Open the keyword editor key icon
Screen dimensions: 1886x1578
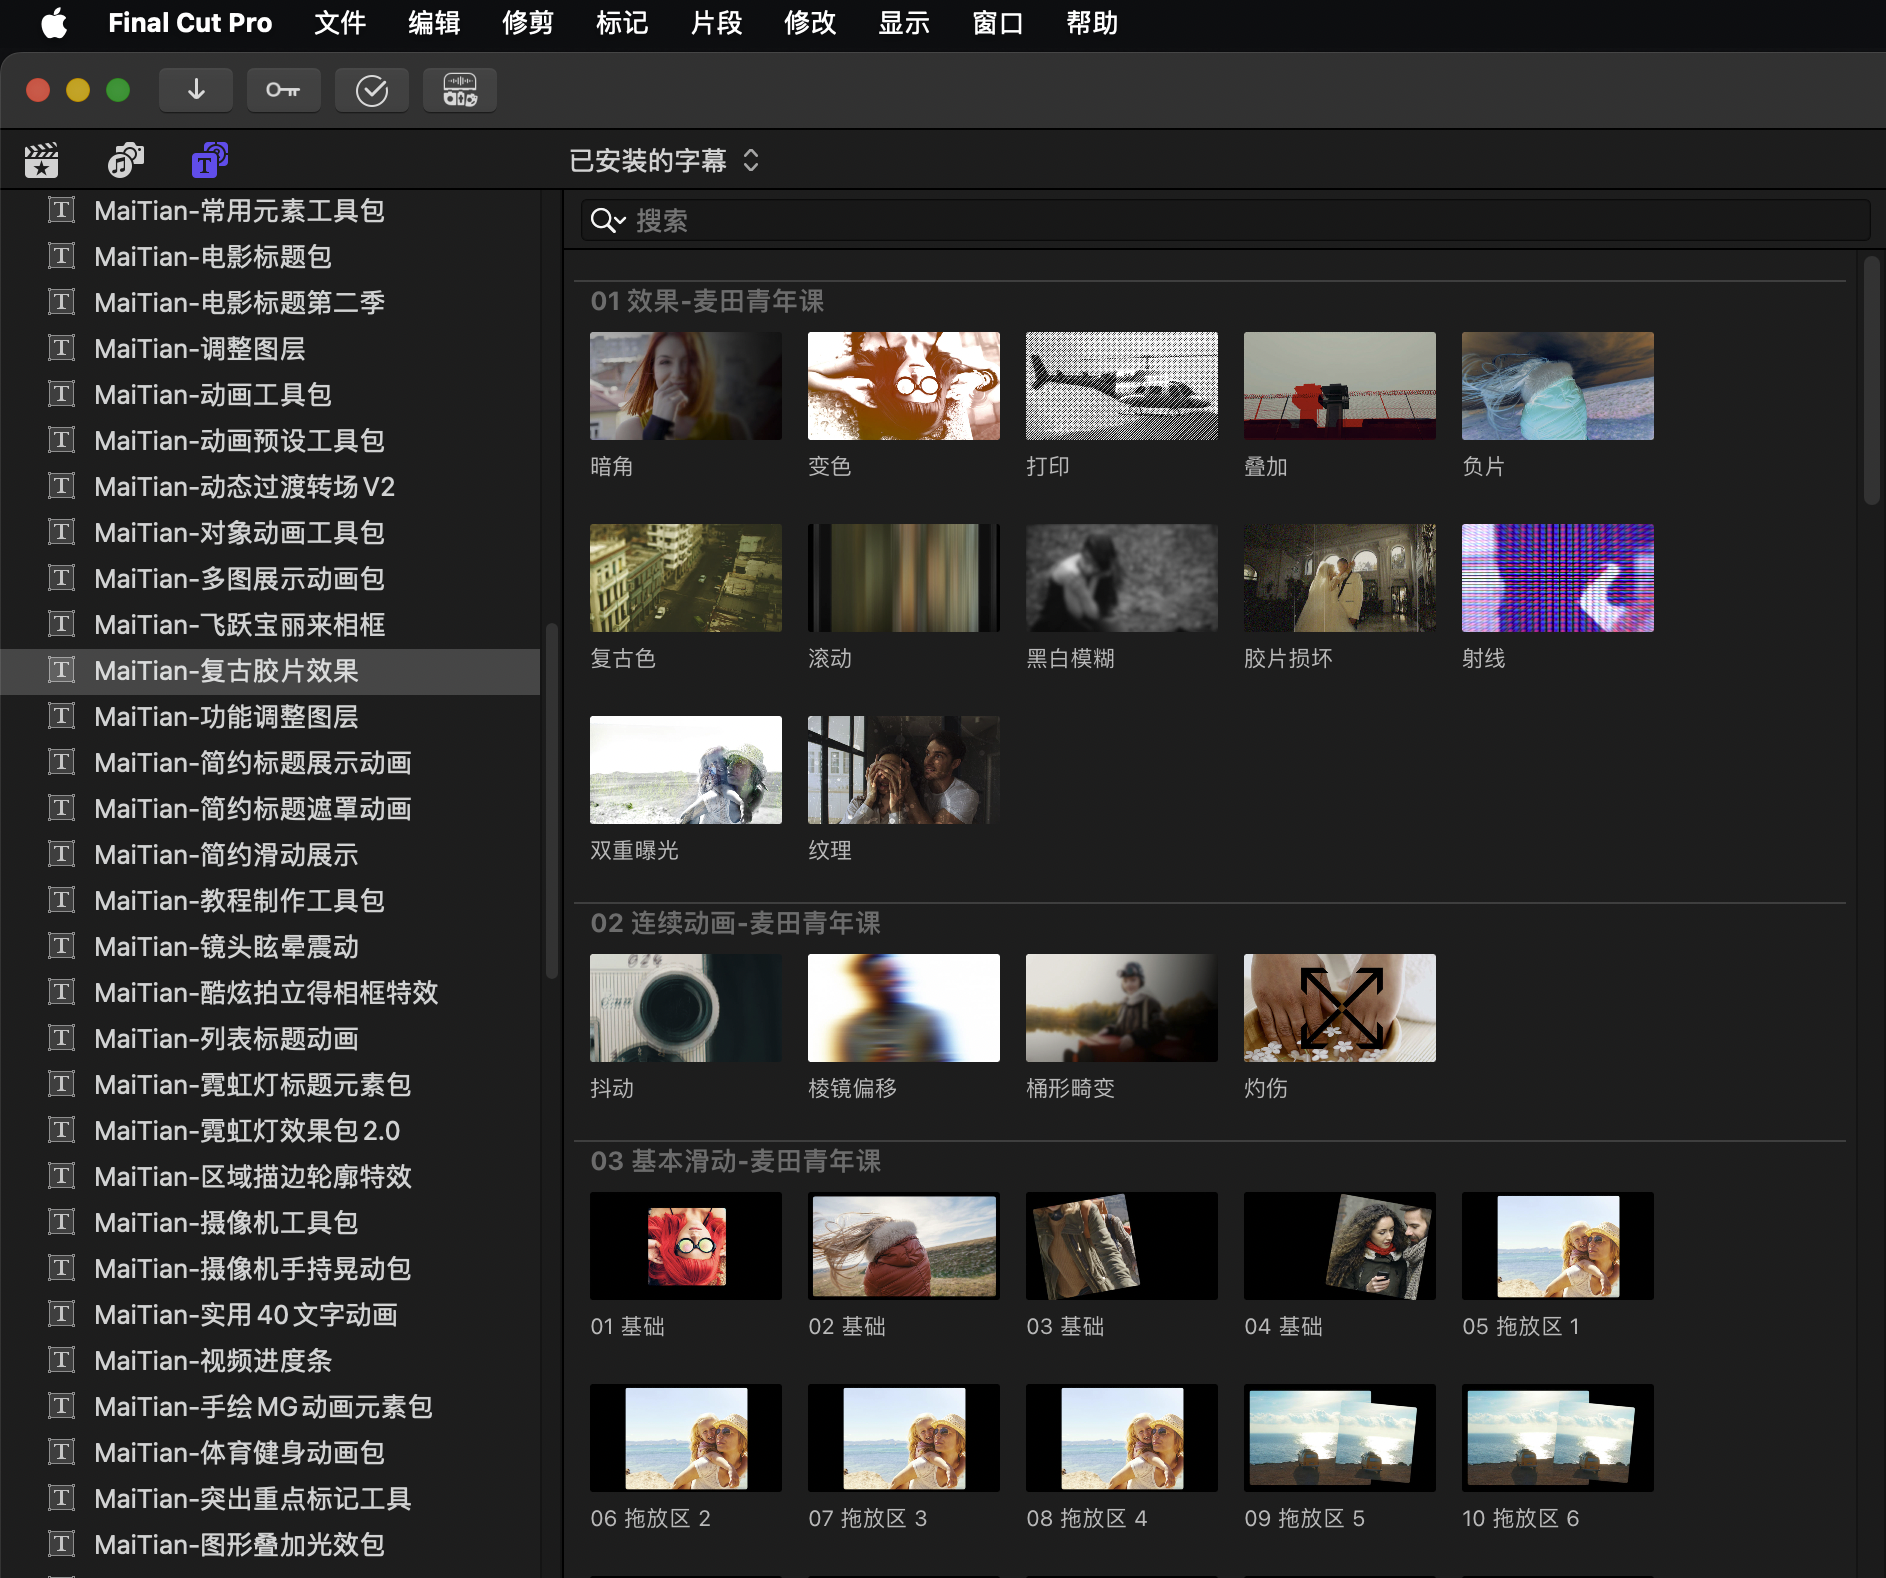point(284,90)
